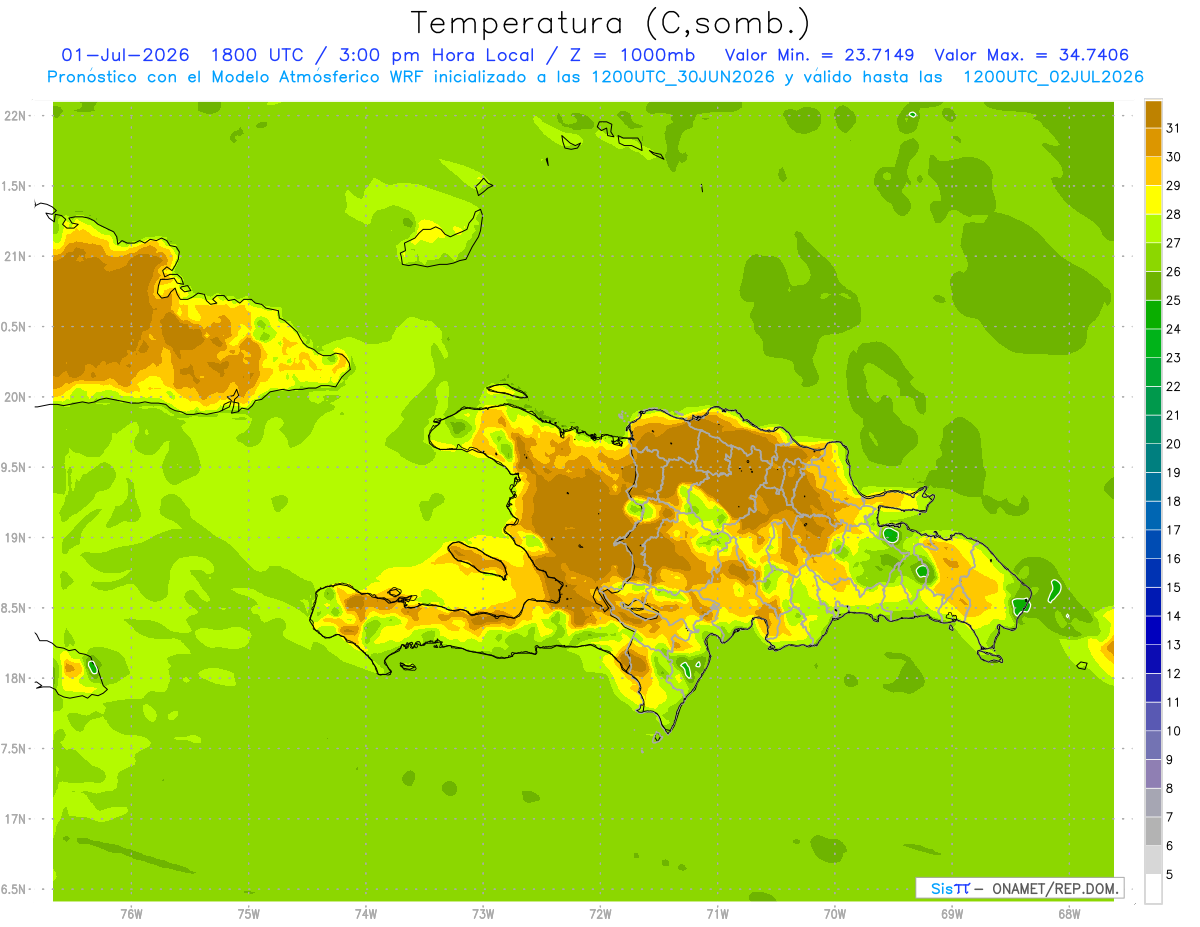
Task: Click legend value "20"
Action: point(1173,444)
